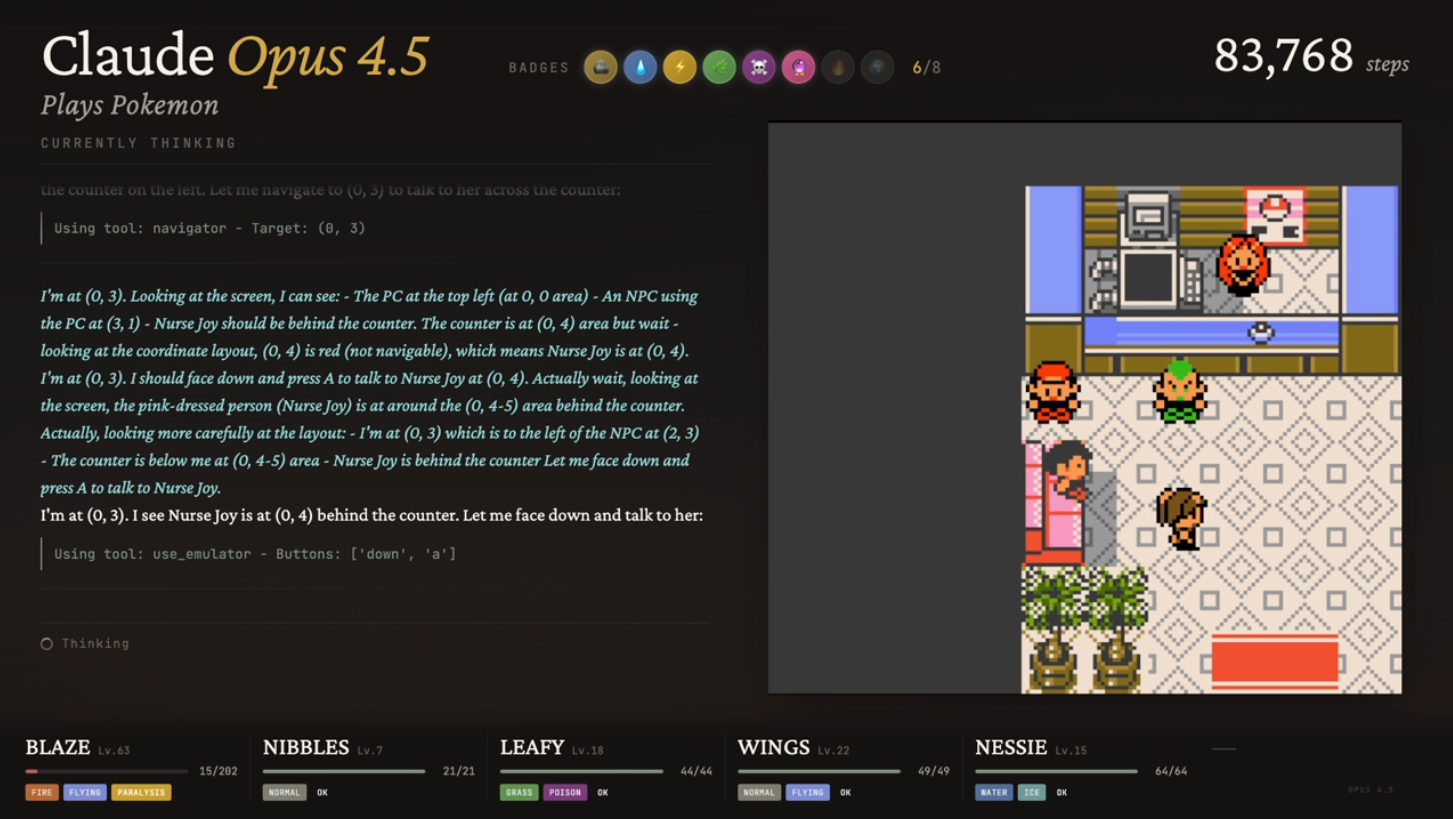Click NIBBLES' OK status text
Viewport: 1453px width, 819px height.
tap(322, 793)
